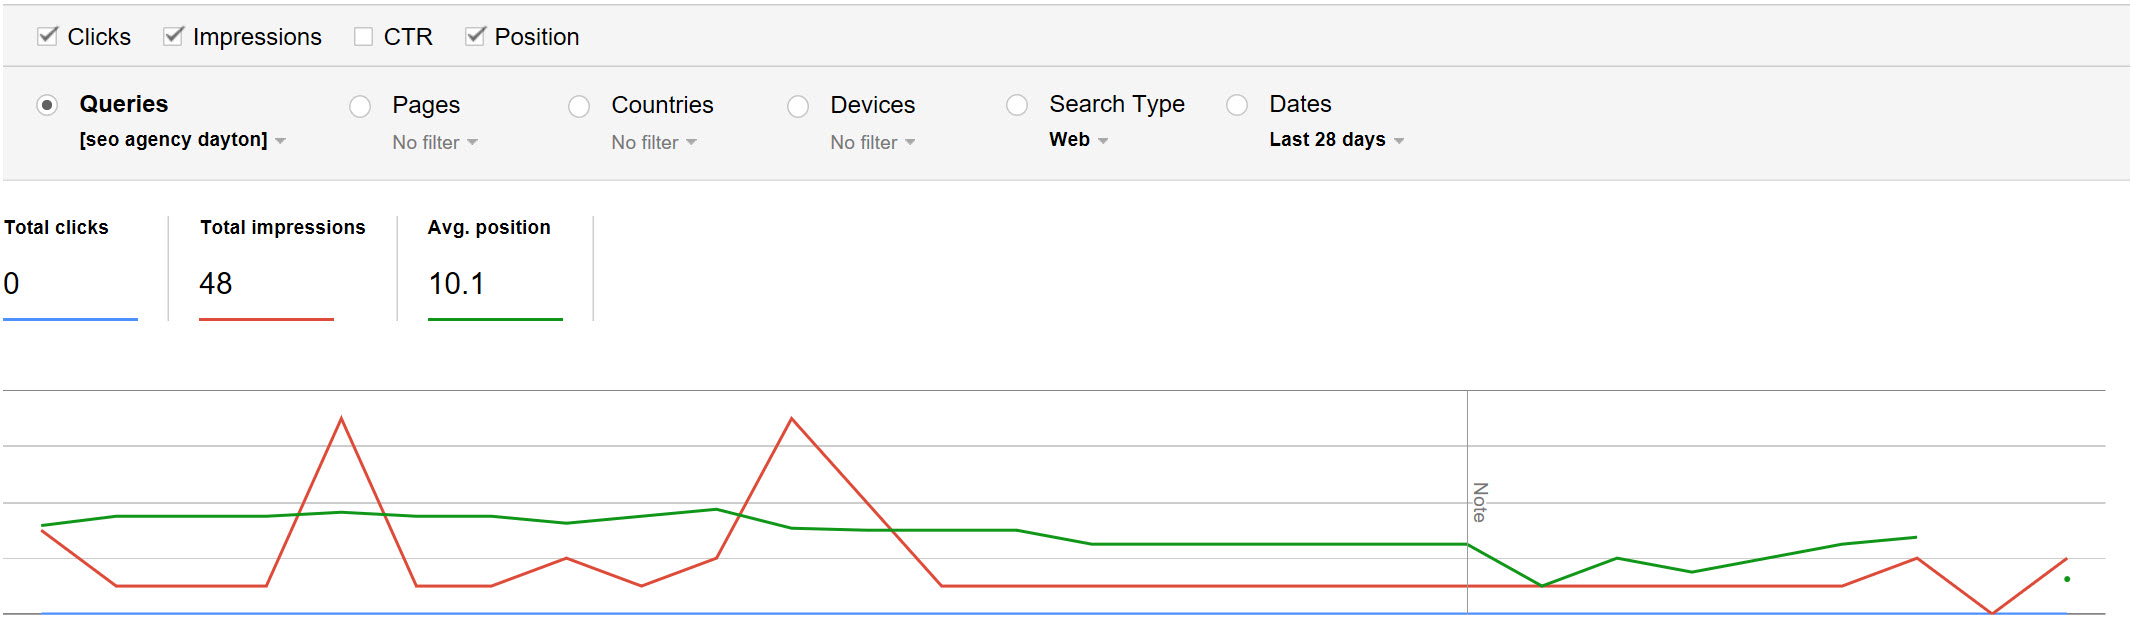
Task: Expand the Pages 'No filter' dropdown
Action: 435,142
